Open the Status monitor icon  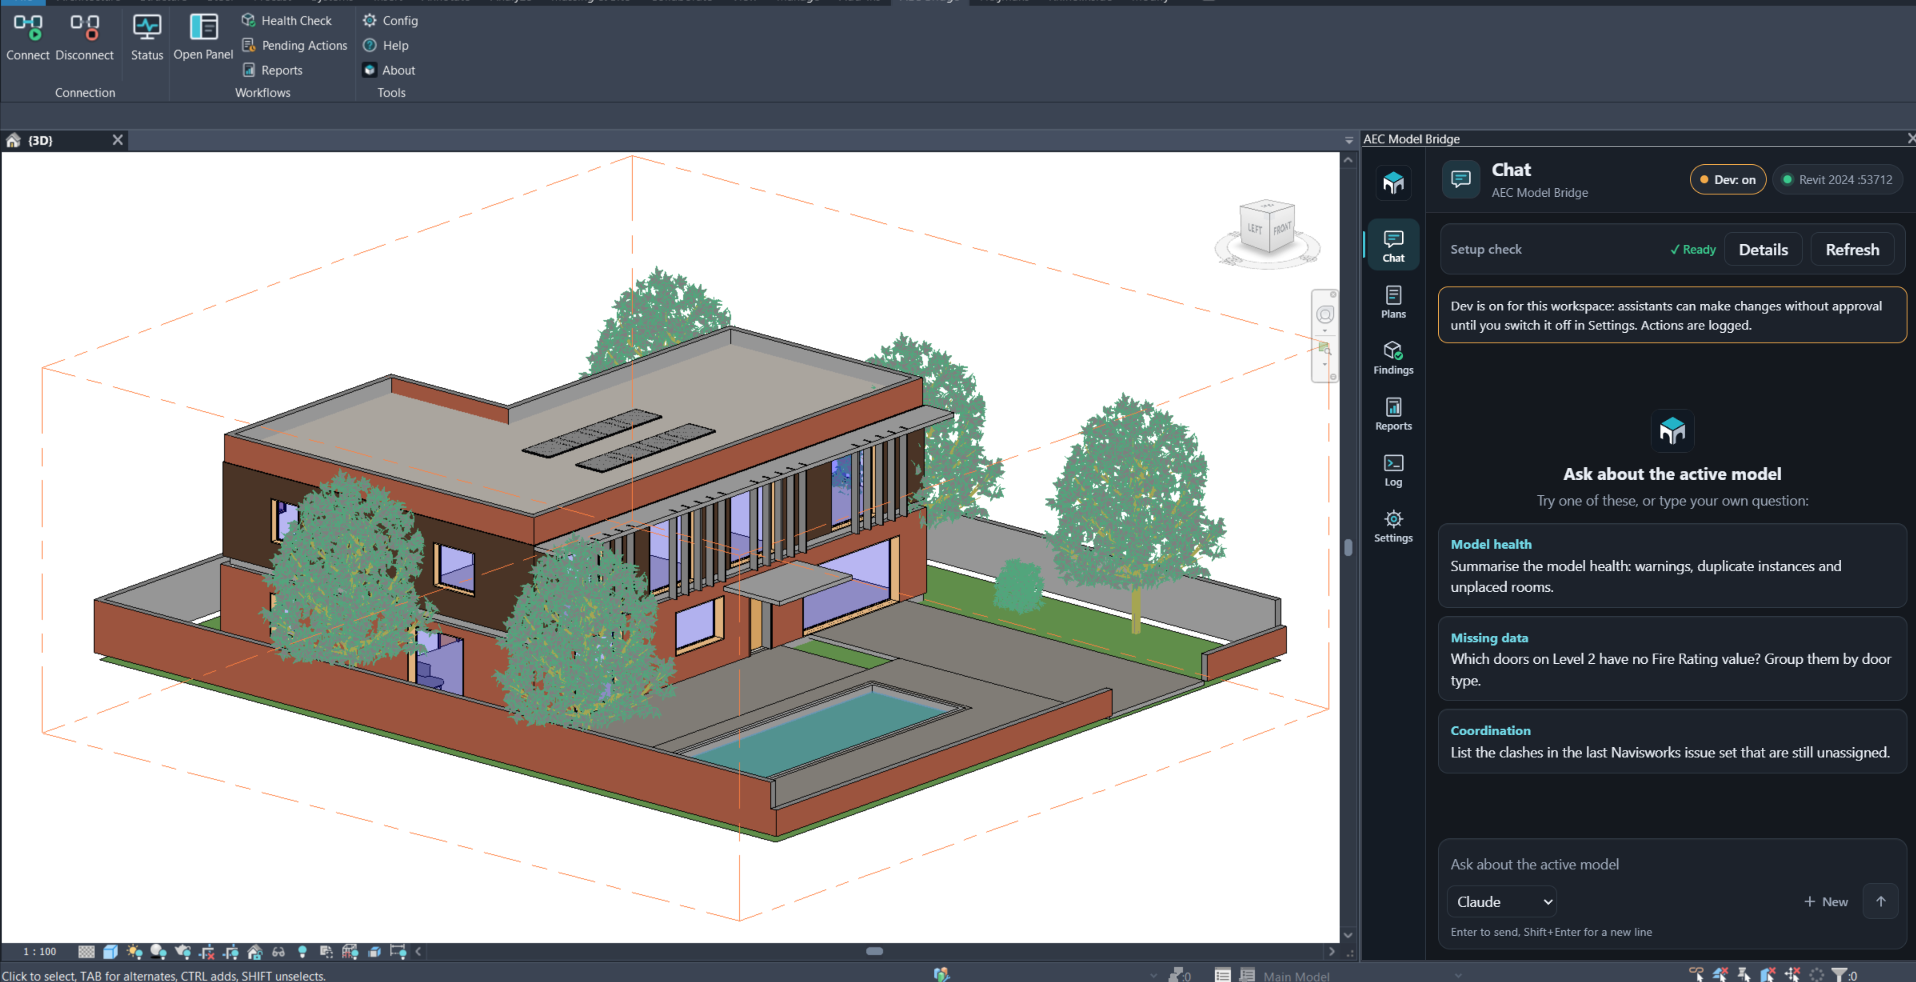[x=147, y=27]
